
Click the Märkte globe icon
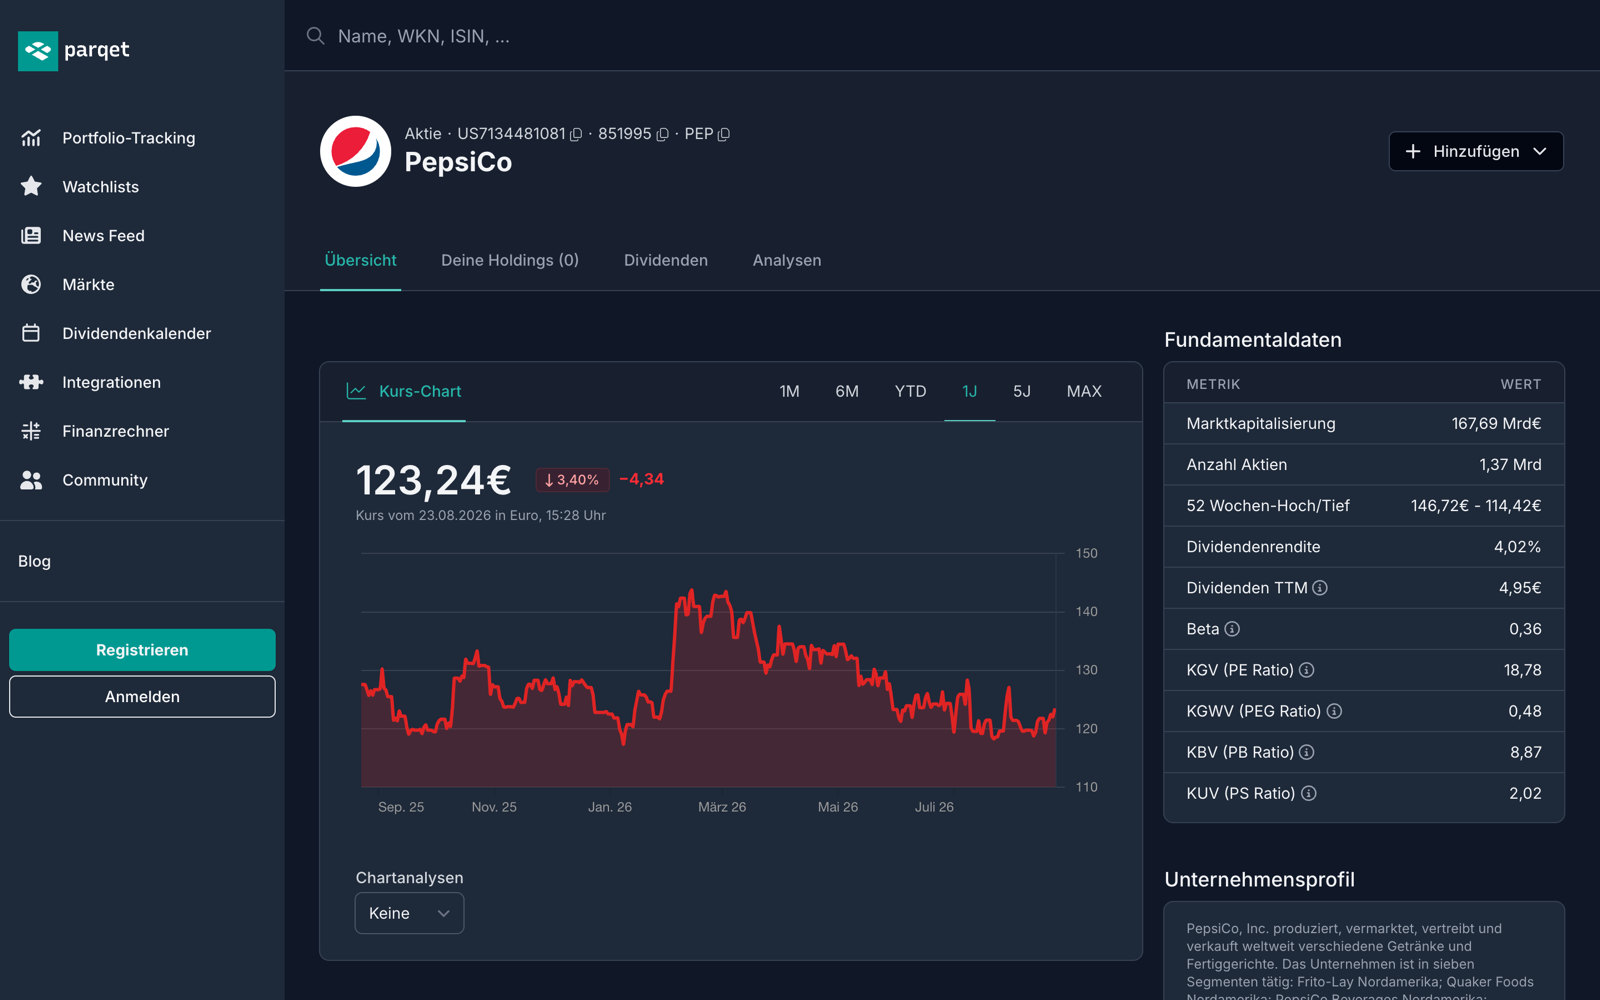[31, 285]
